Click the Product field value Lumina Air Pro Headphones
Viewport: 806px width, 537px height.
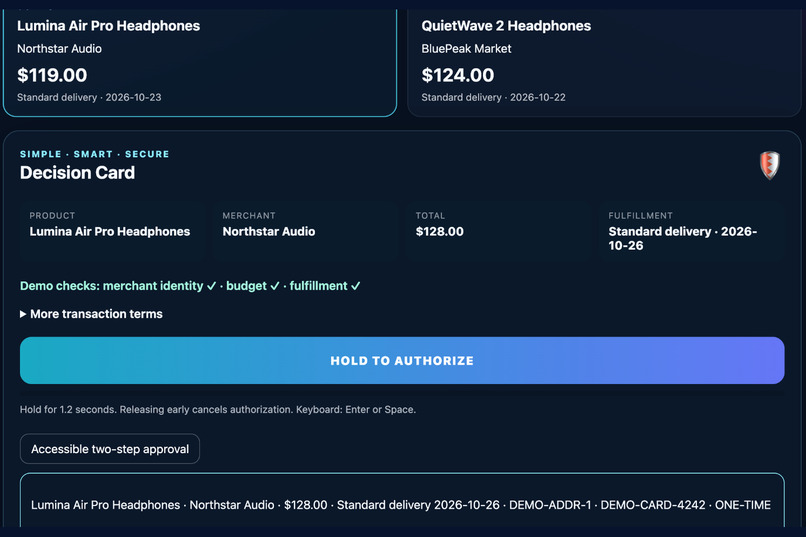109,232
